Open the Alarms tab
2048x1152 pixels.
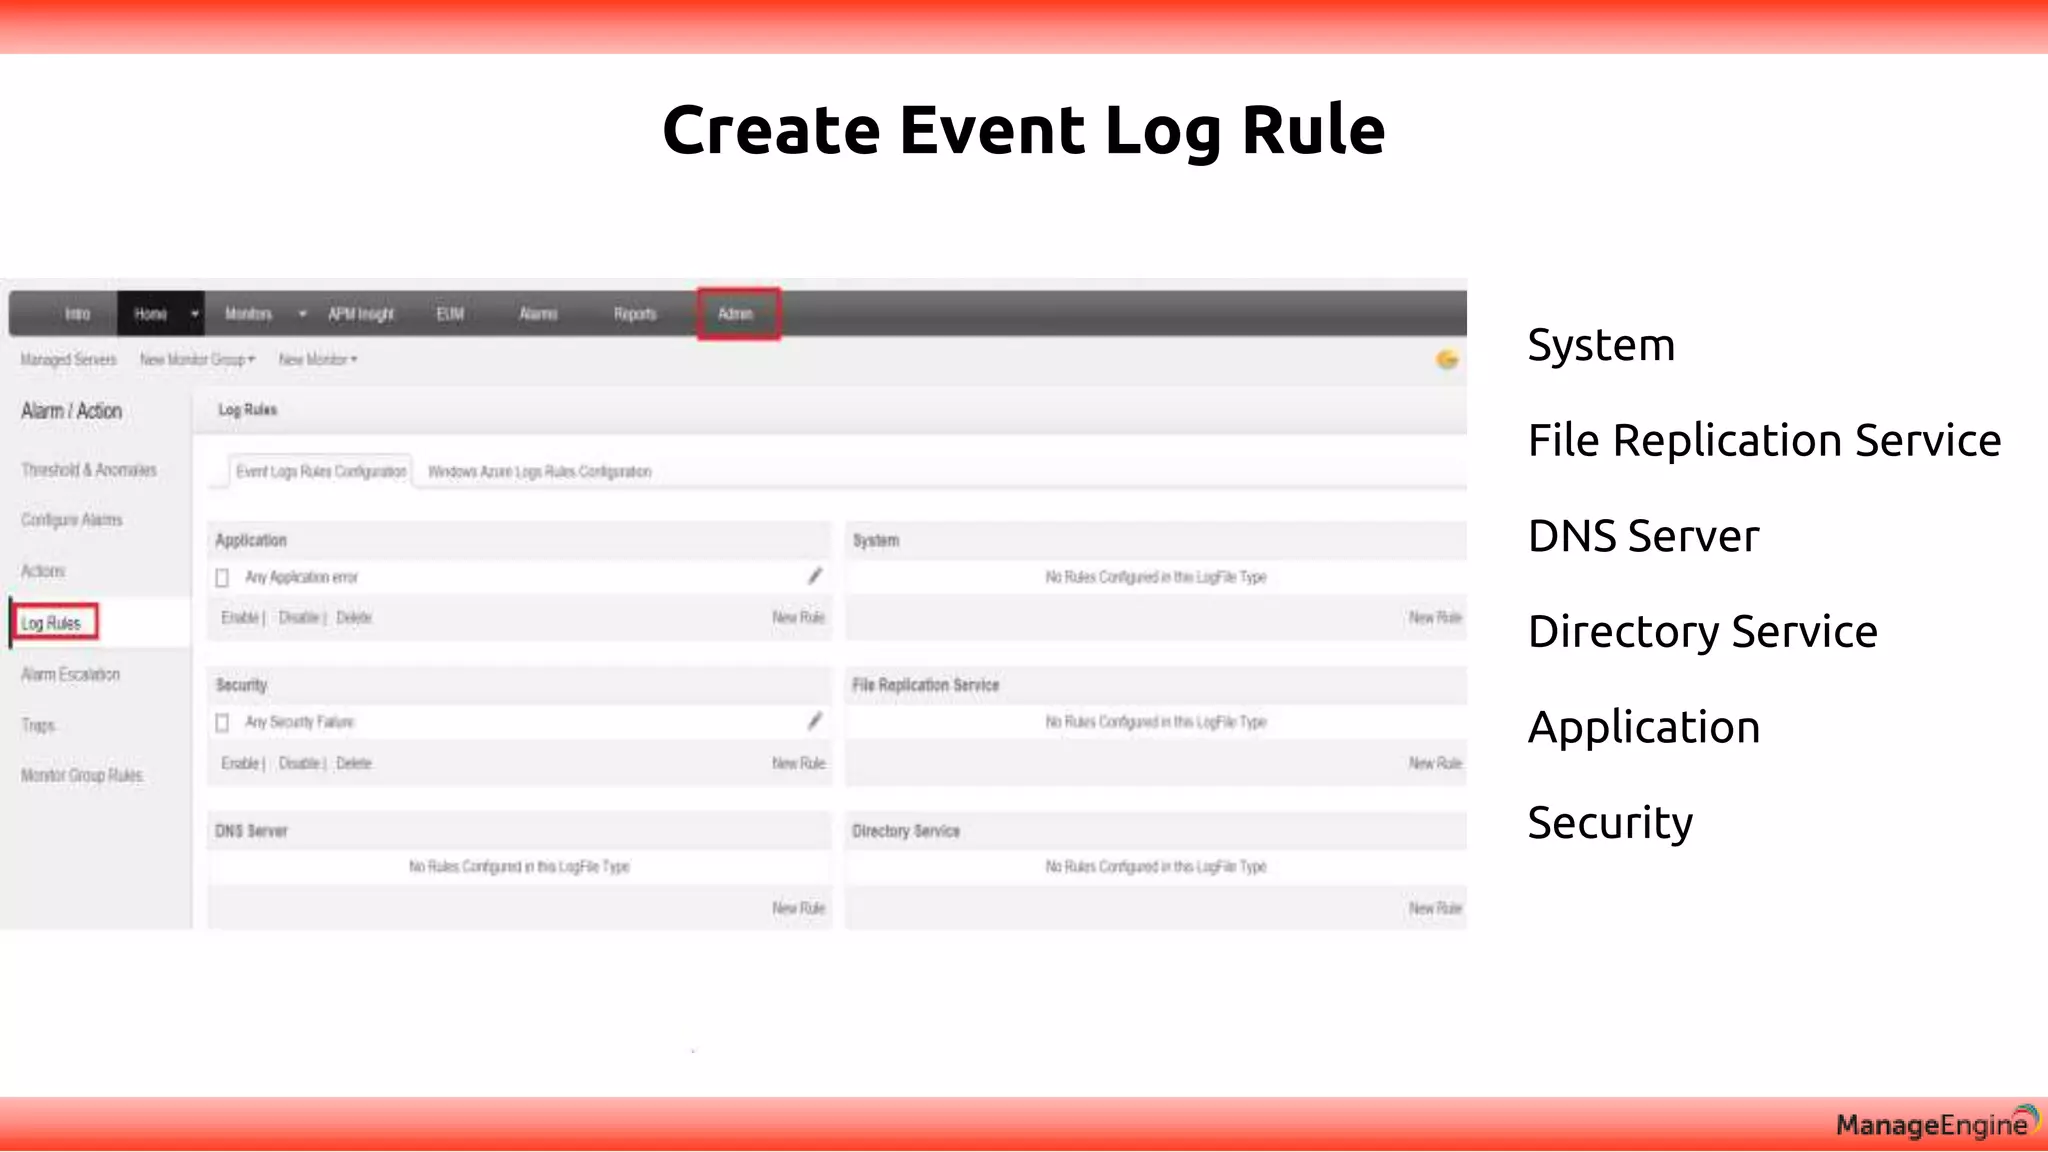click(538, 314)
